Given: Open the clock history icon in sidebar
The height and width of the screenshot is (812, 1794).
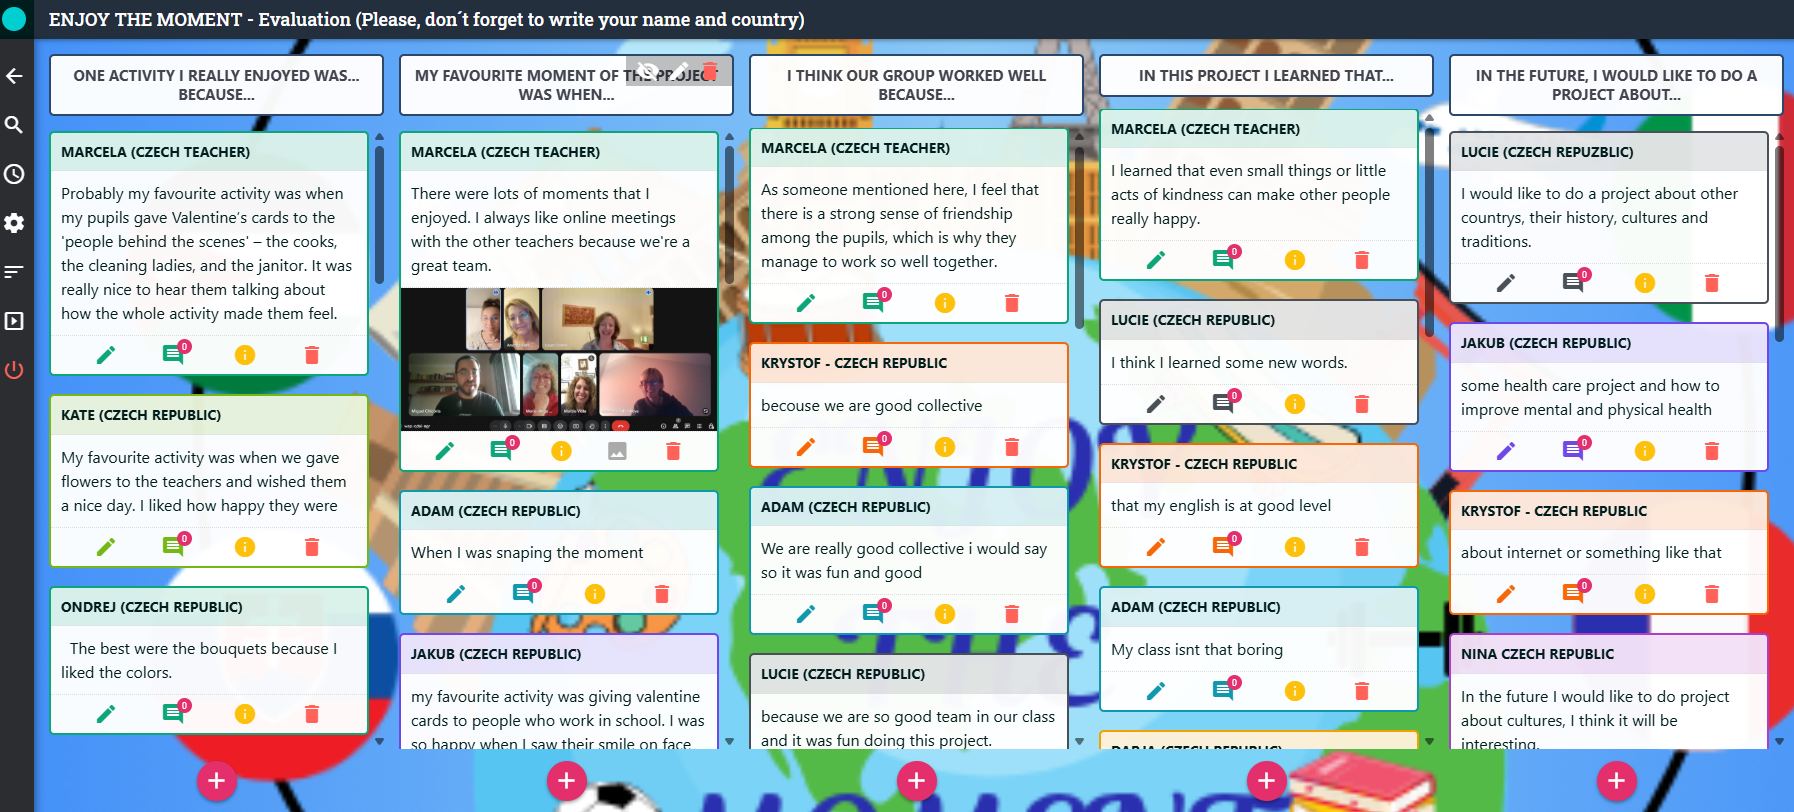Looking at the screenshot, I should click(x=14, y=174).
